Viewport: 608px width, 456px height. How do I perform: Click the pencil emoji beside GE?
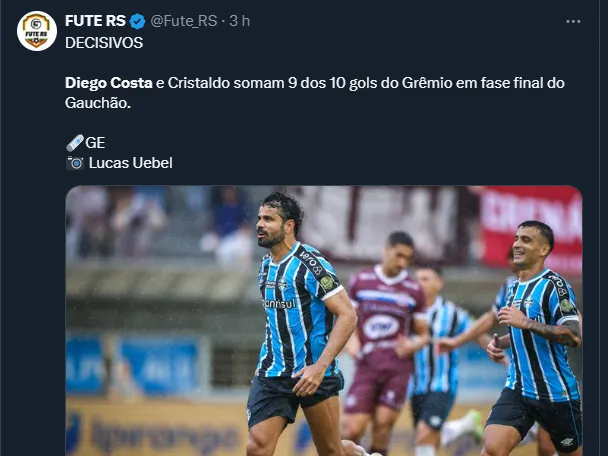75,143
